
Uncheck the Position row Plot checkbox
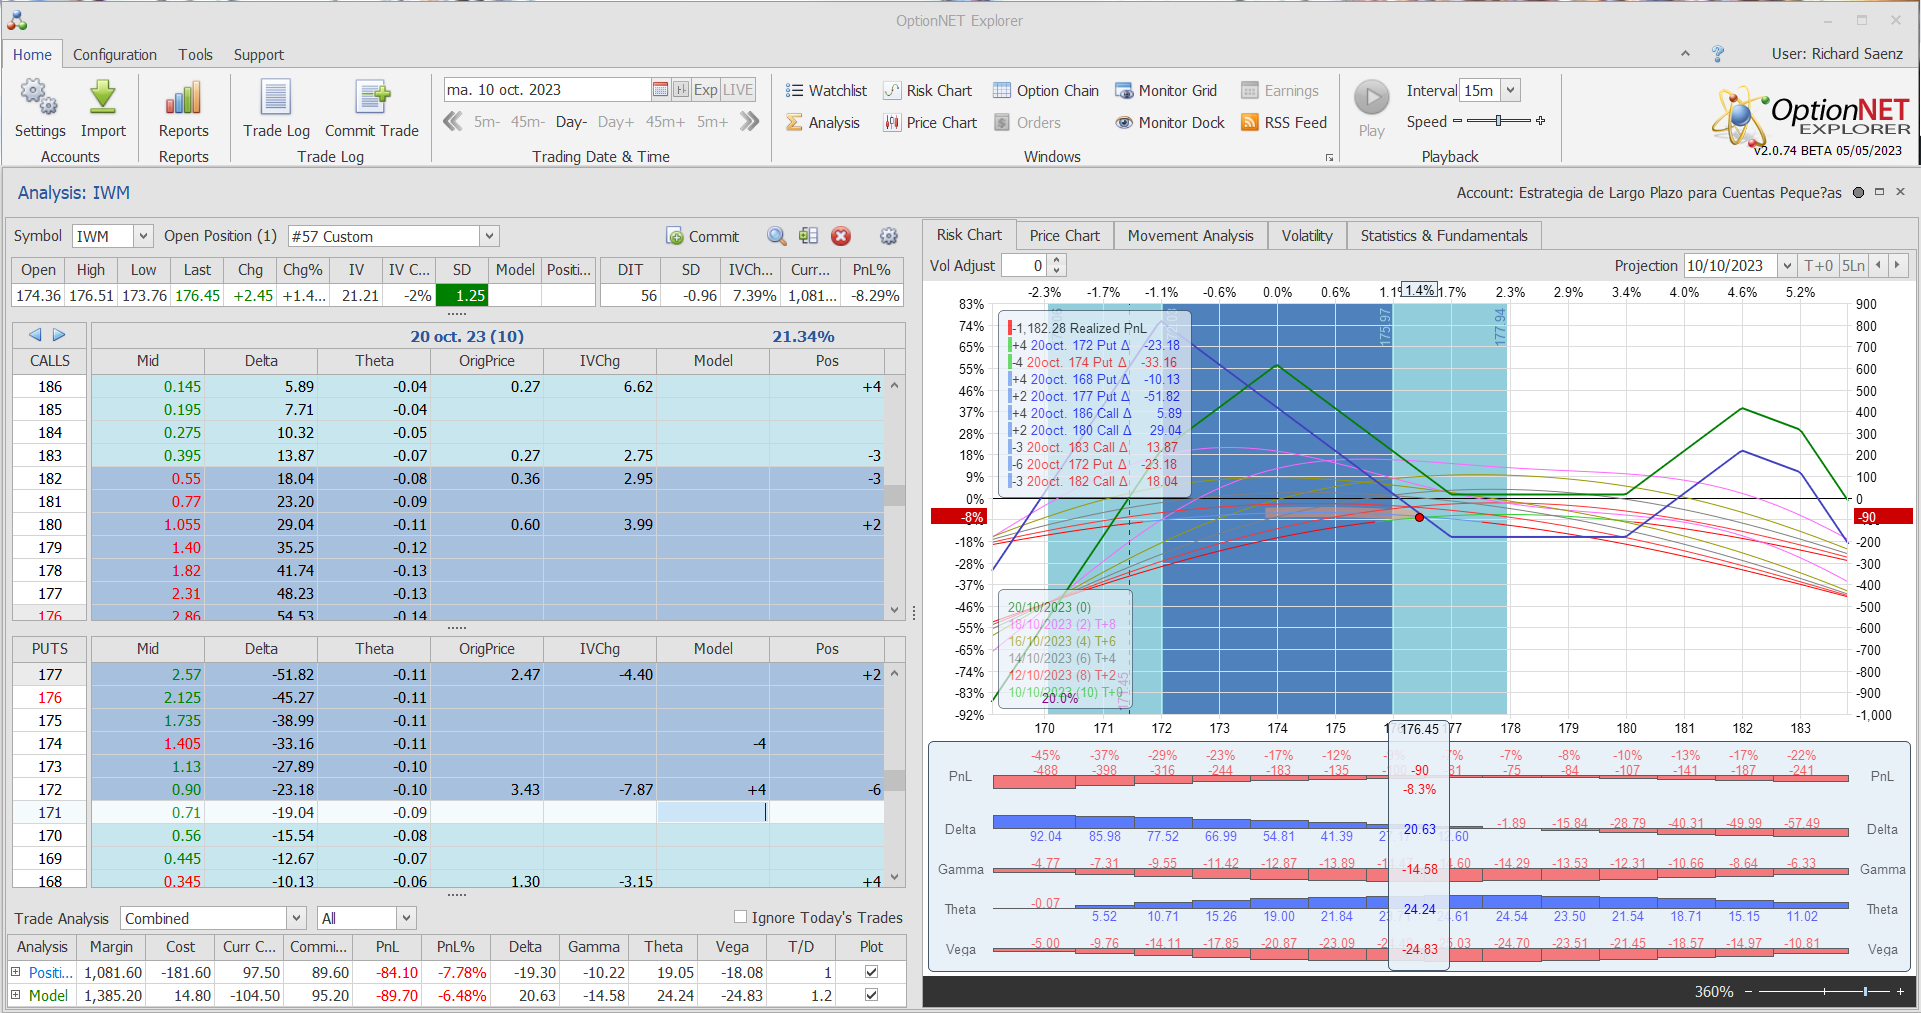(x=871, y=972)
